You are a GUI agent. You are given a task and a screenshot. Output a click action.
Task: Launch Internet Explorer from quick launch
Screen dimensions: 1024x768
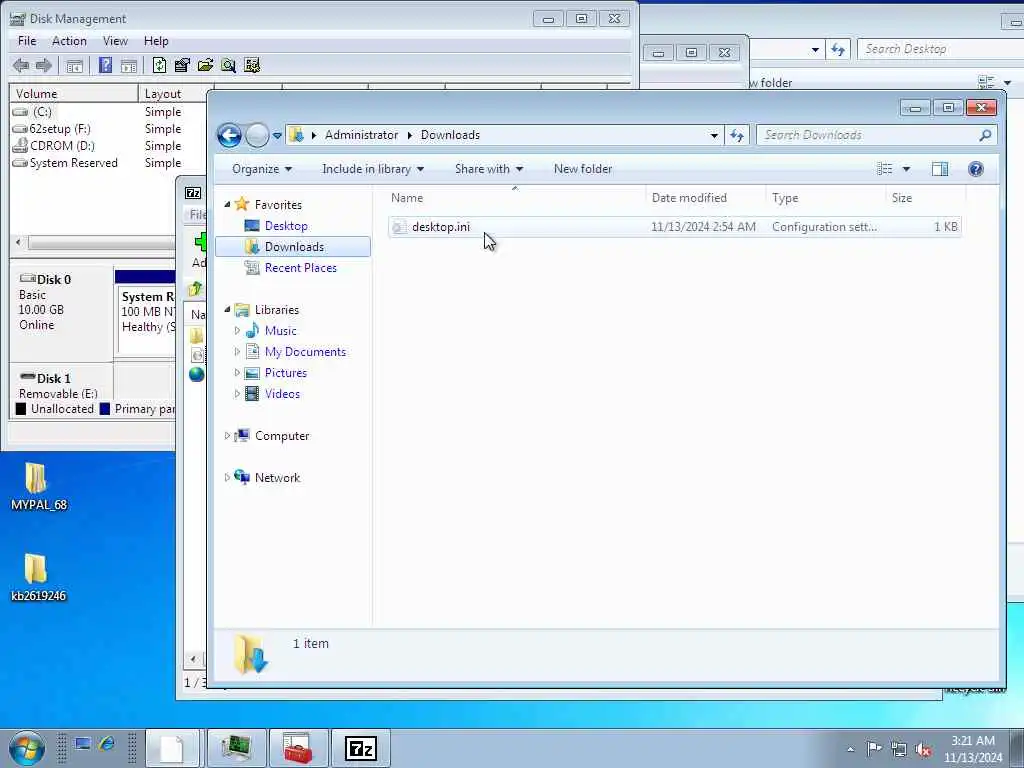click(106, 744)
